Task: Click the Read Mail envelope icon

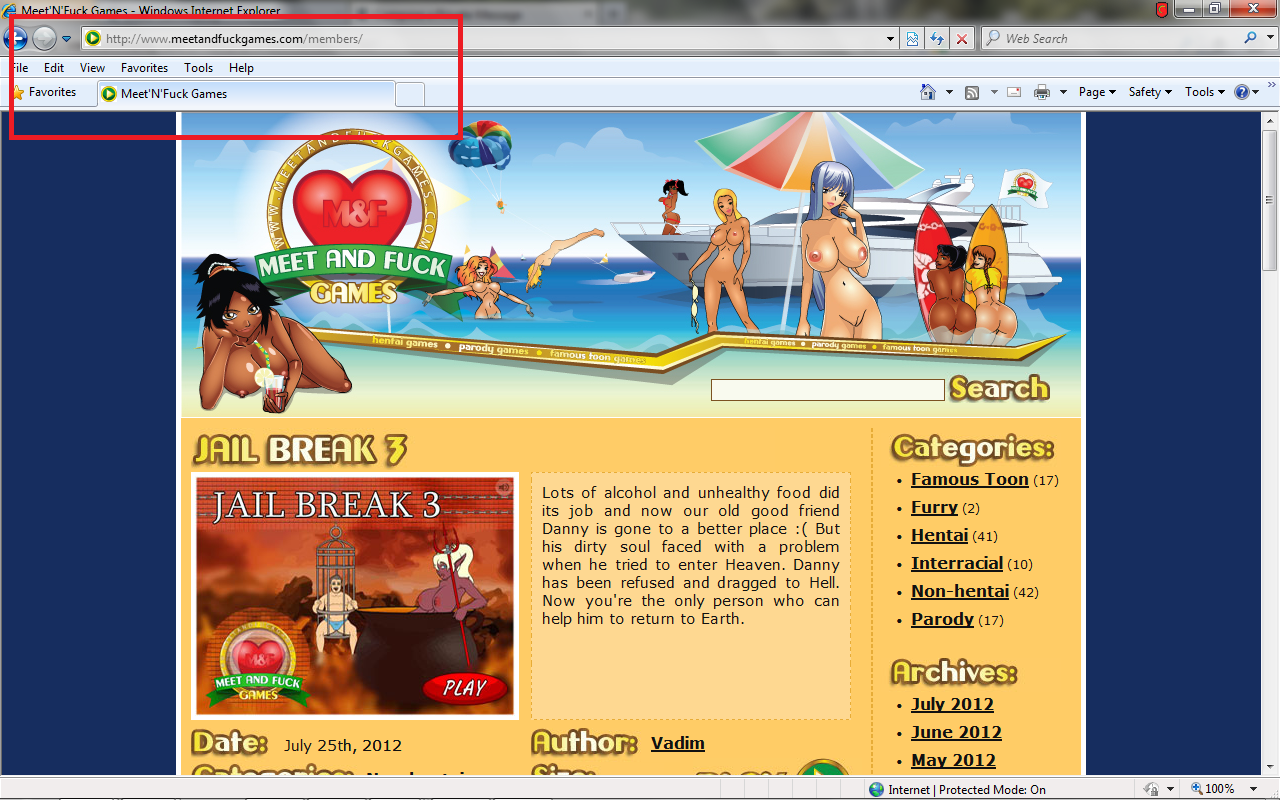Action: click(x=1014, y=92)
